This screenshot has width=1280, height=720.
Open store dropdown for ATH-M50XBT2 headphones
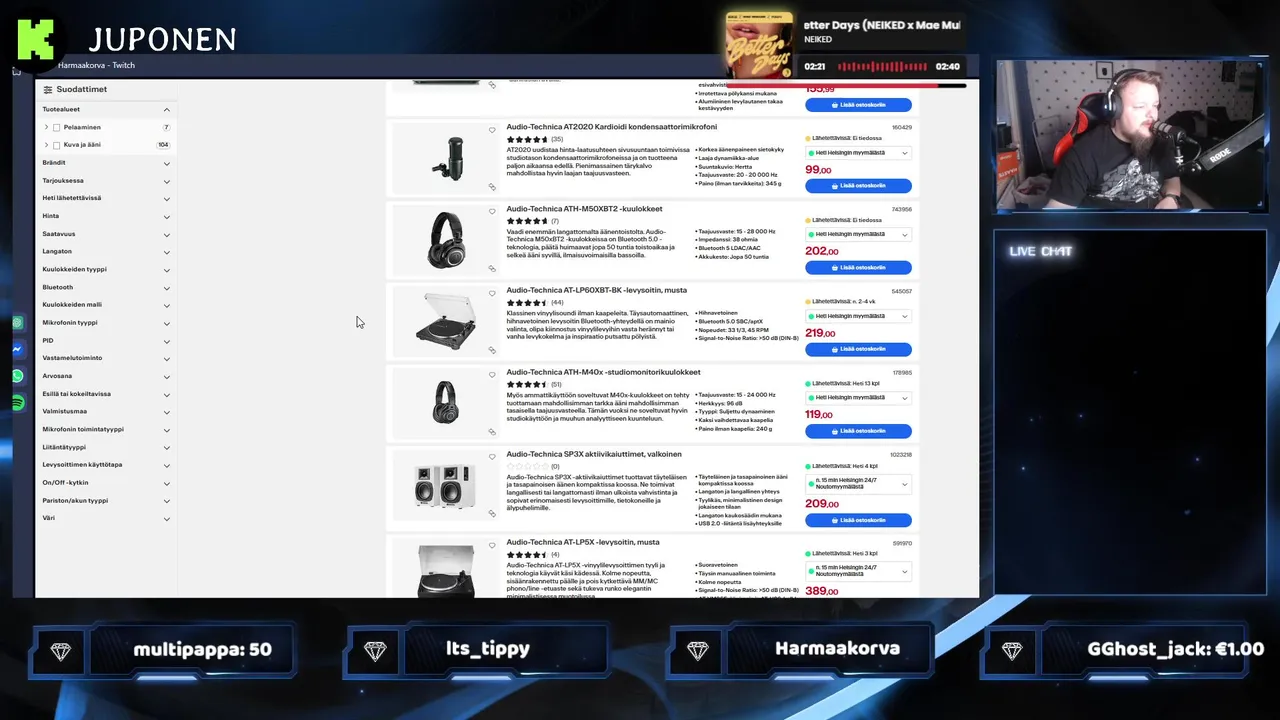[x=858, y=235]
